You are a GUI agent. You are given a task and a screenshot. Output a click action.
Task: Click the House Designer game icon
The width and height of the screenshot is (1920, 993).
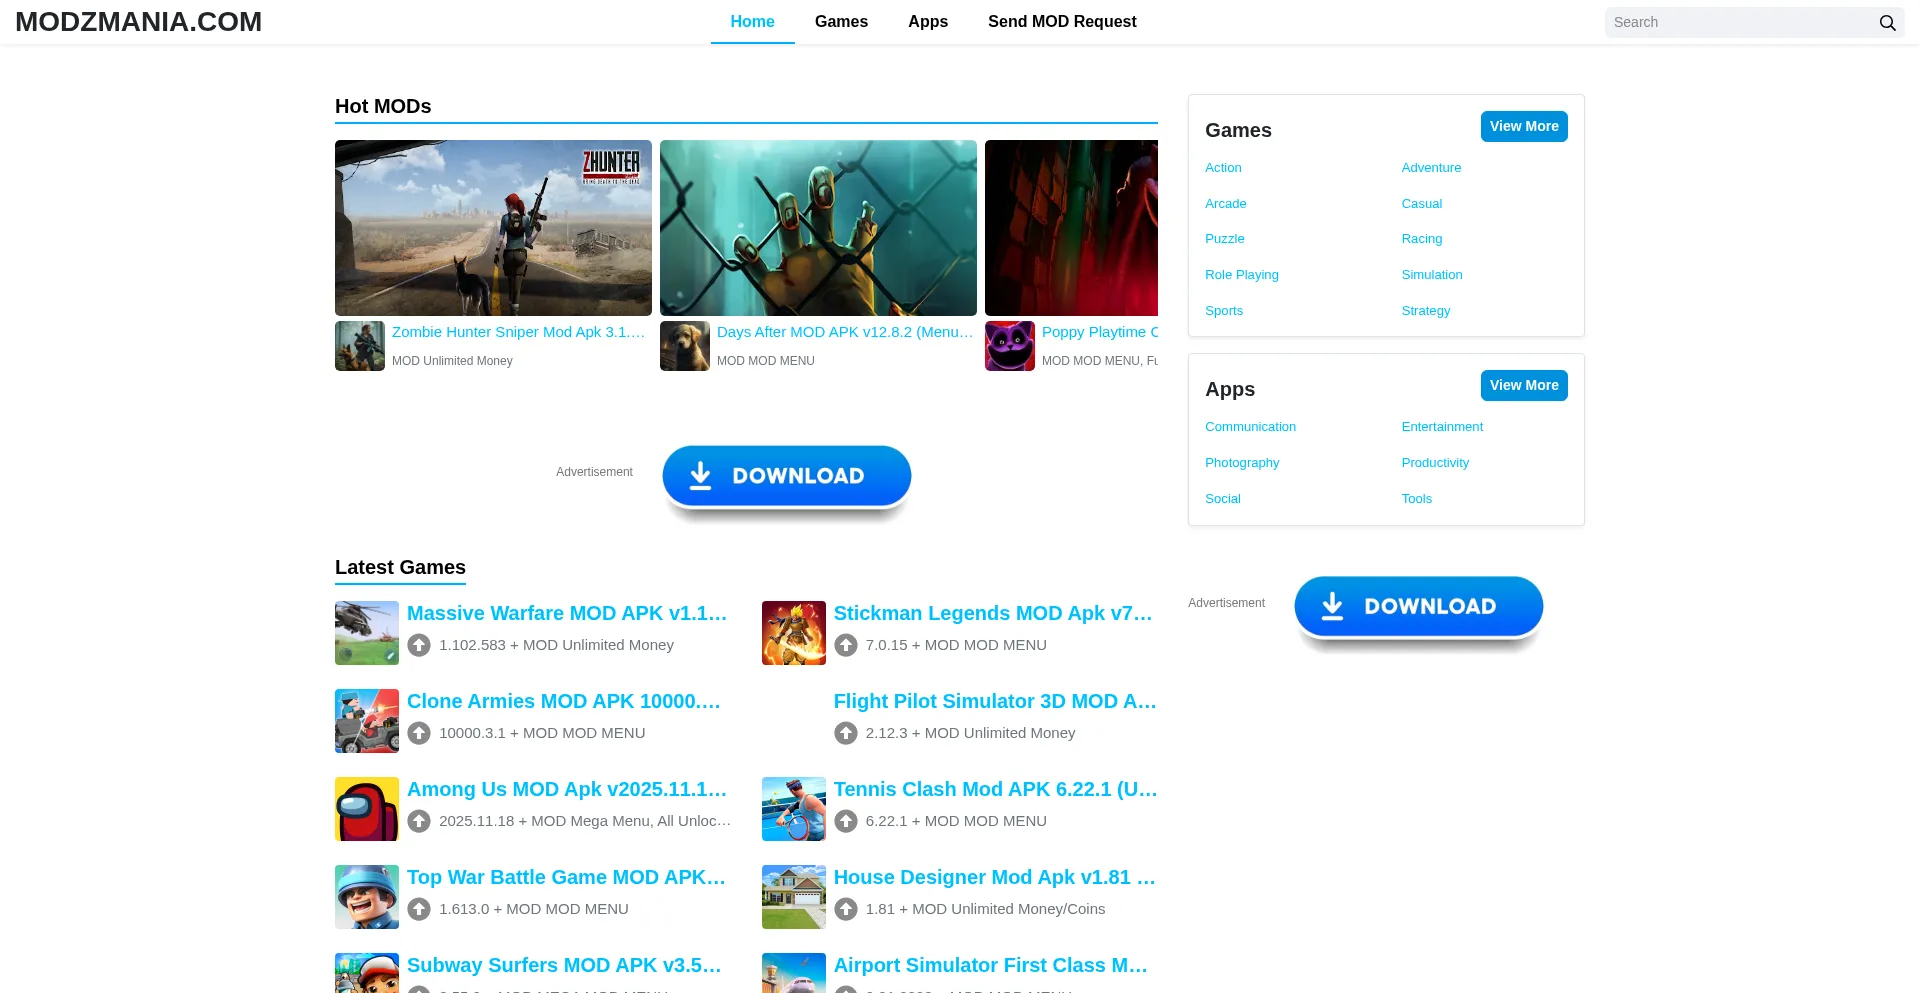(x=793, y=897)
